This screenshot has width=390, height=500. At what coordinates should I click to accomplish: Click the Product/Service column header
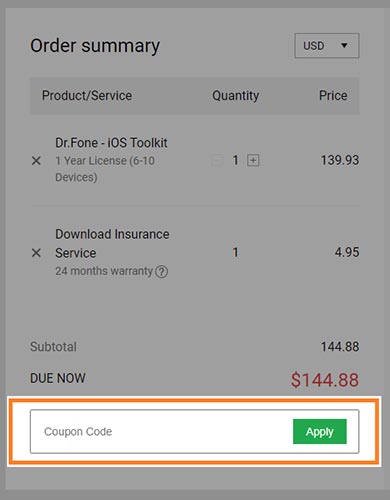pos(87,96)
